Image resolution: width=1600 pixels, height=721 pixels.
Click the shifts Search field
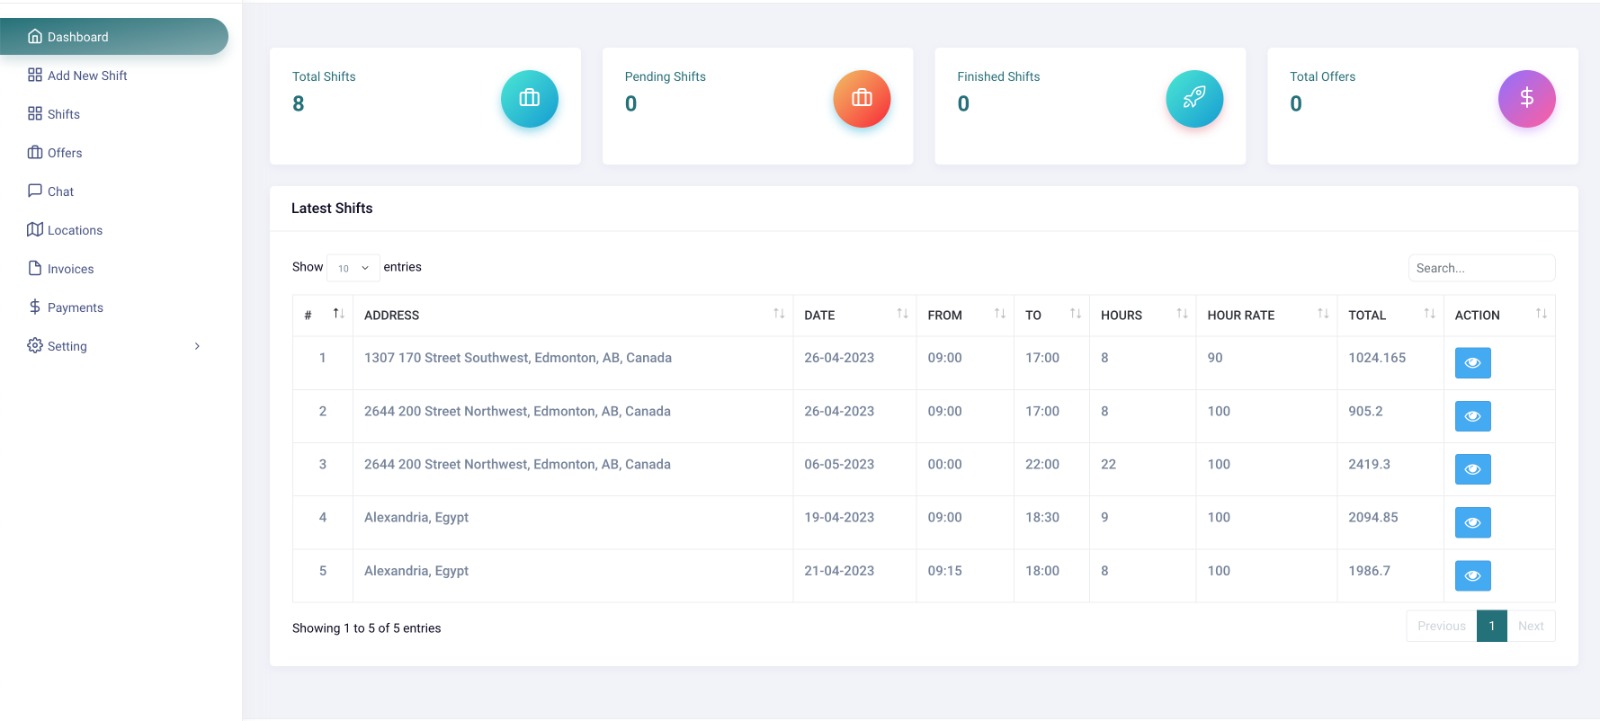1481,268
